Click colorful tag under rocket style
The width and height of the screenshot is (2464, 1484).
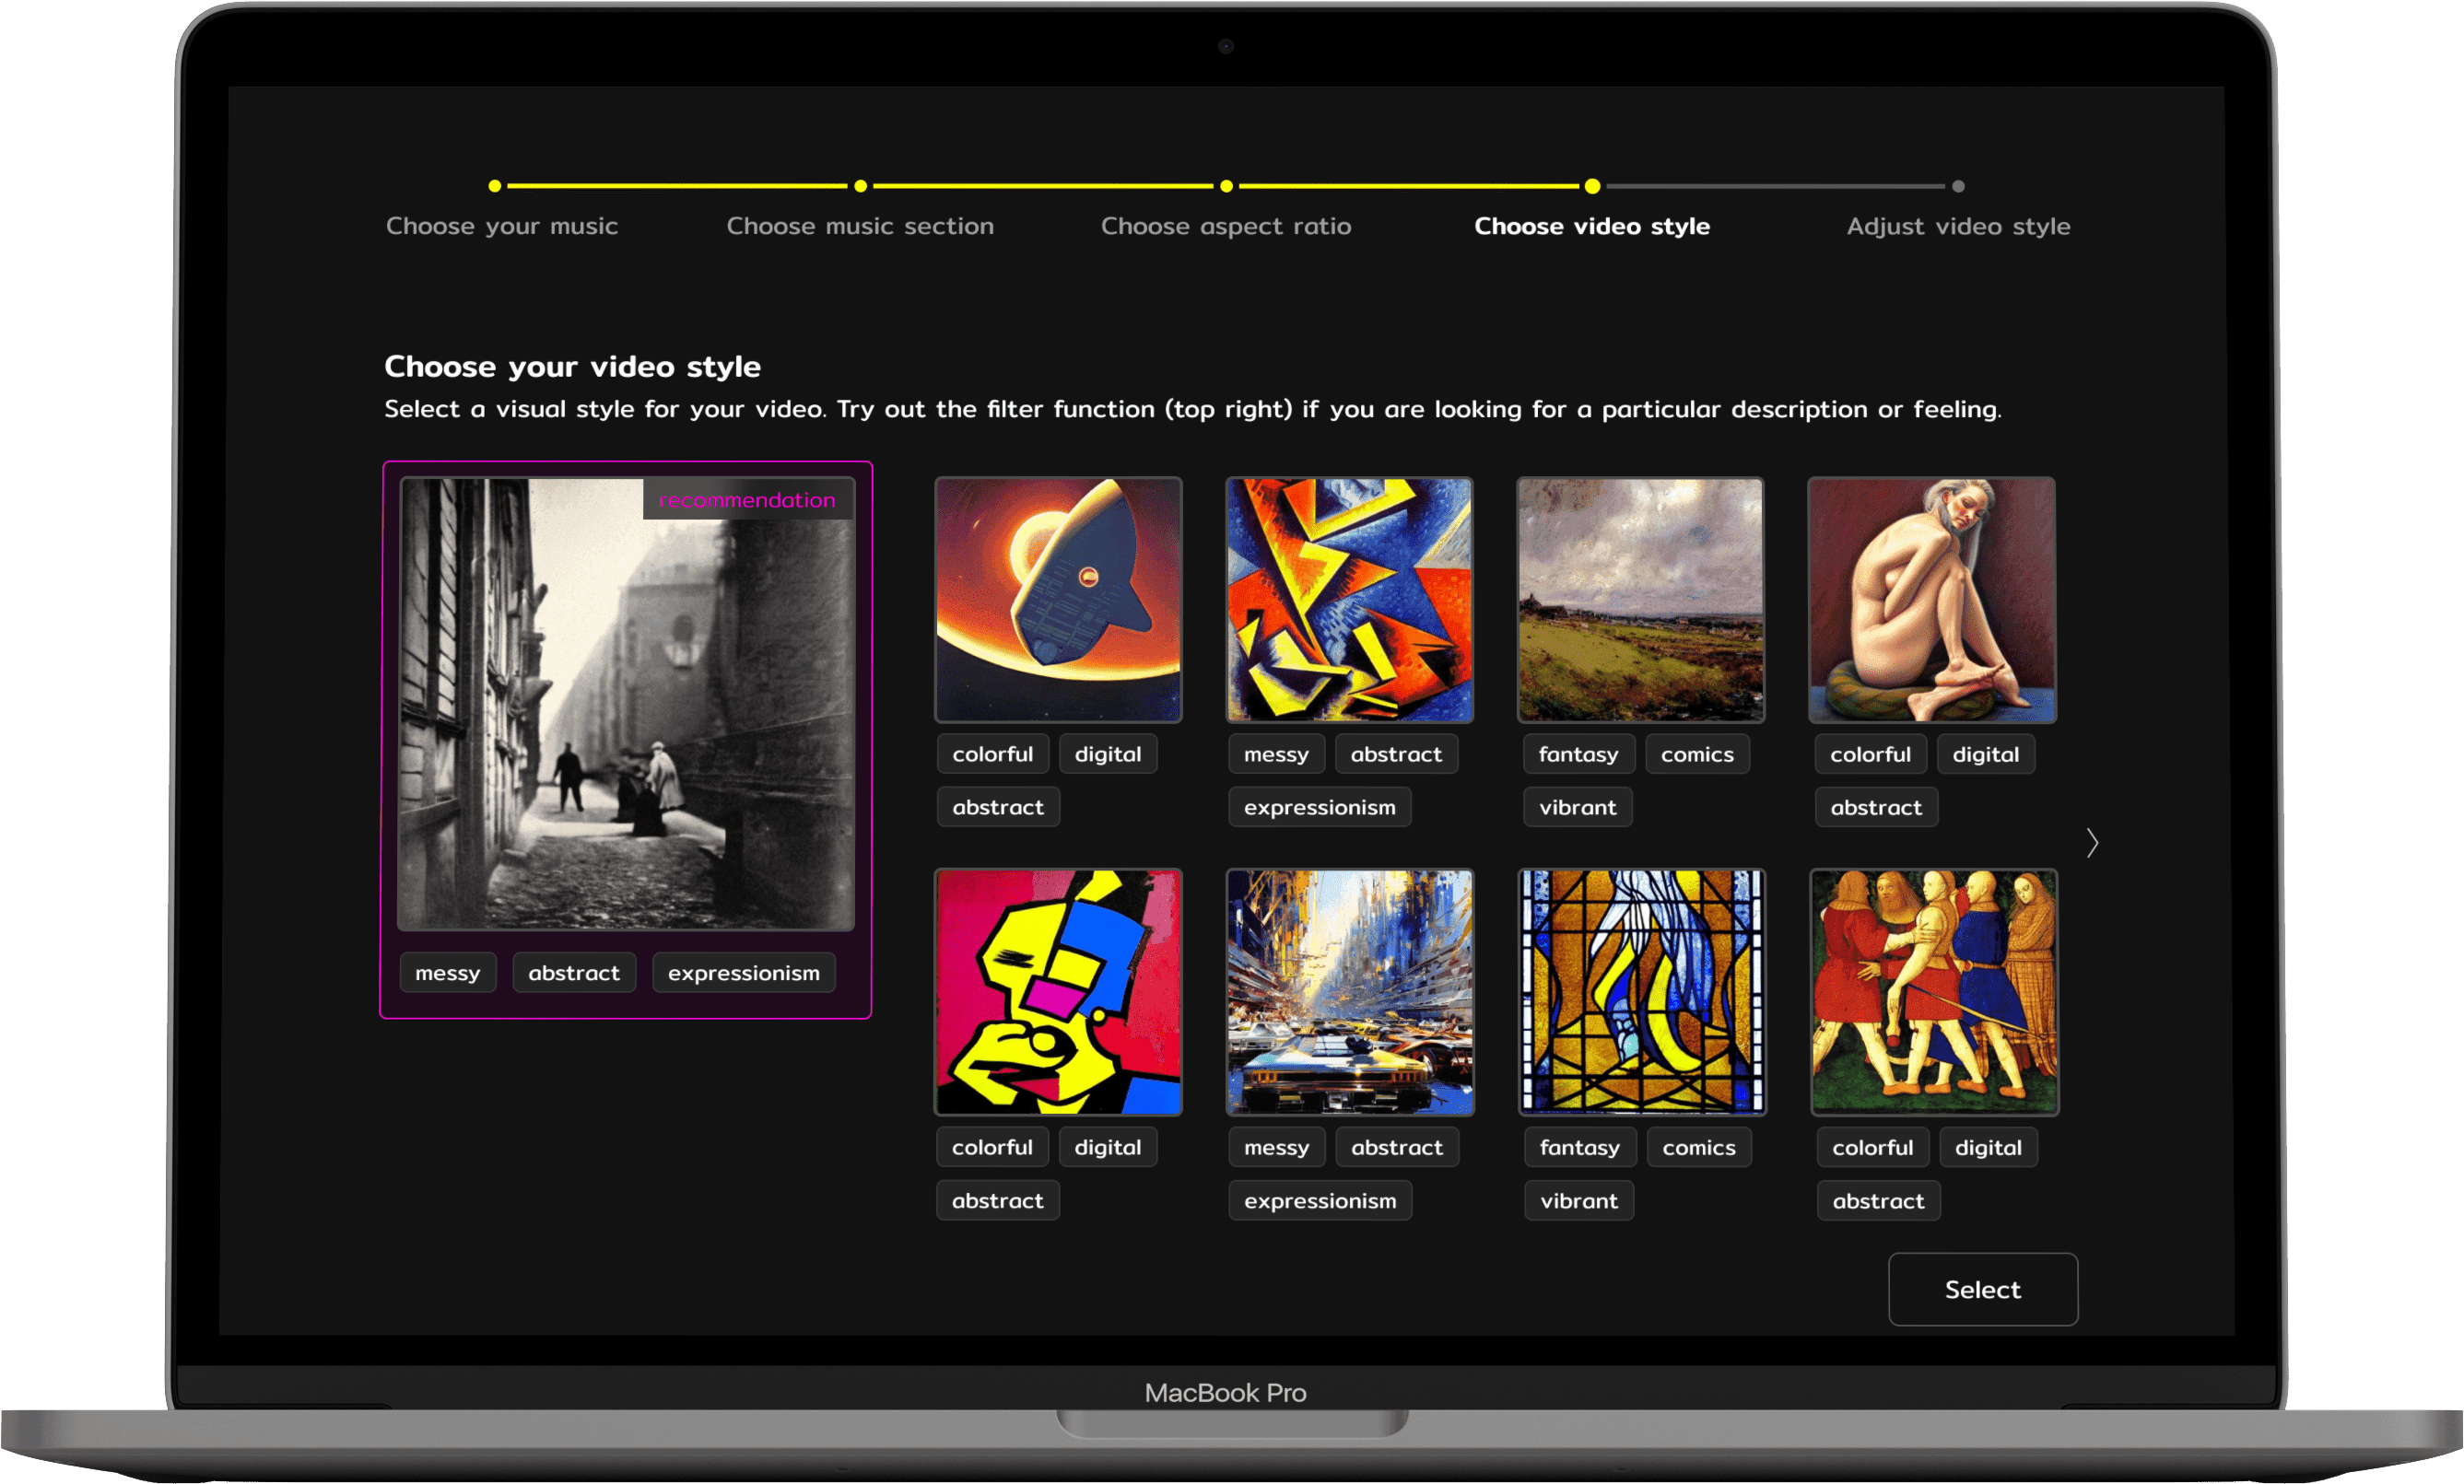[x=992, y=754]
